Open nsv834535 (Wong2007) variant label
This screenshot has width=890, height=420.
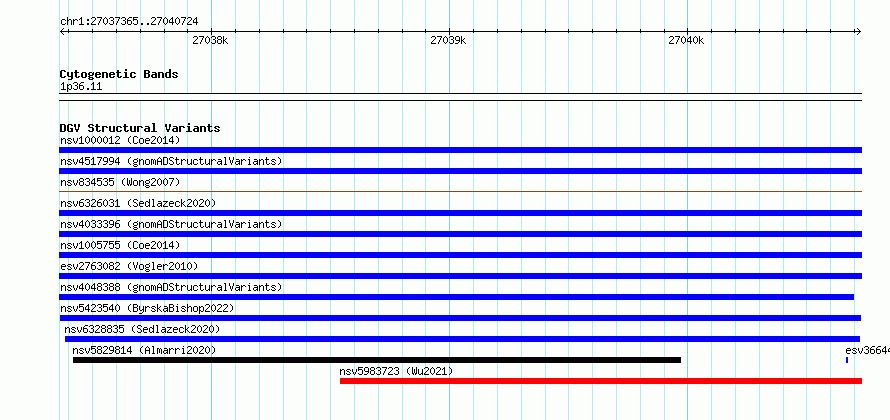tap(120, 182)
